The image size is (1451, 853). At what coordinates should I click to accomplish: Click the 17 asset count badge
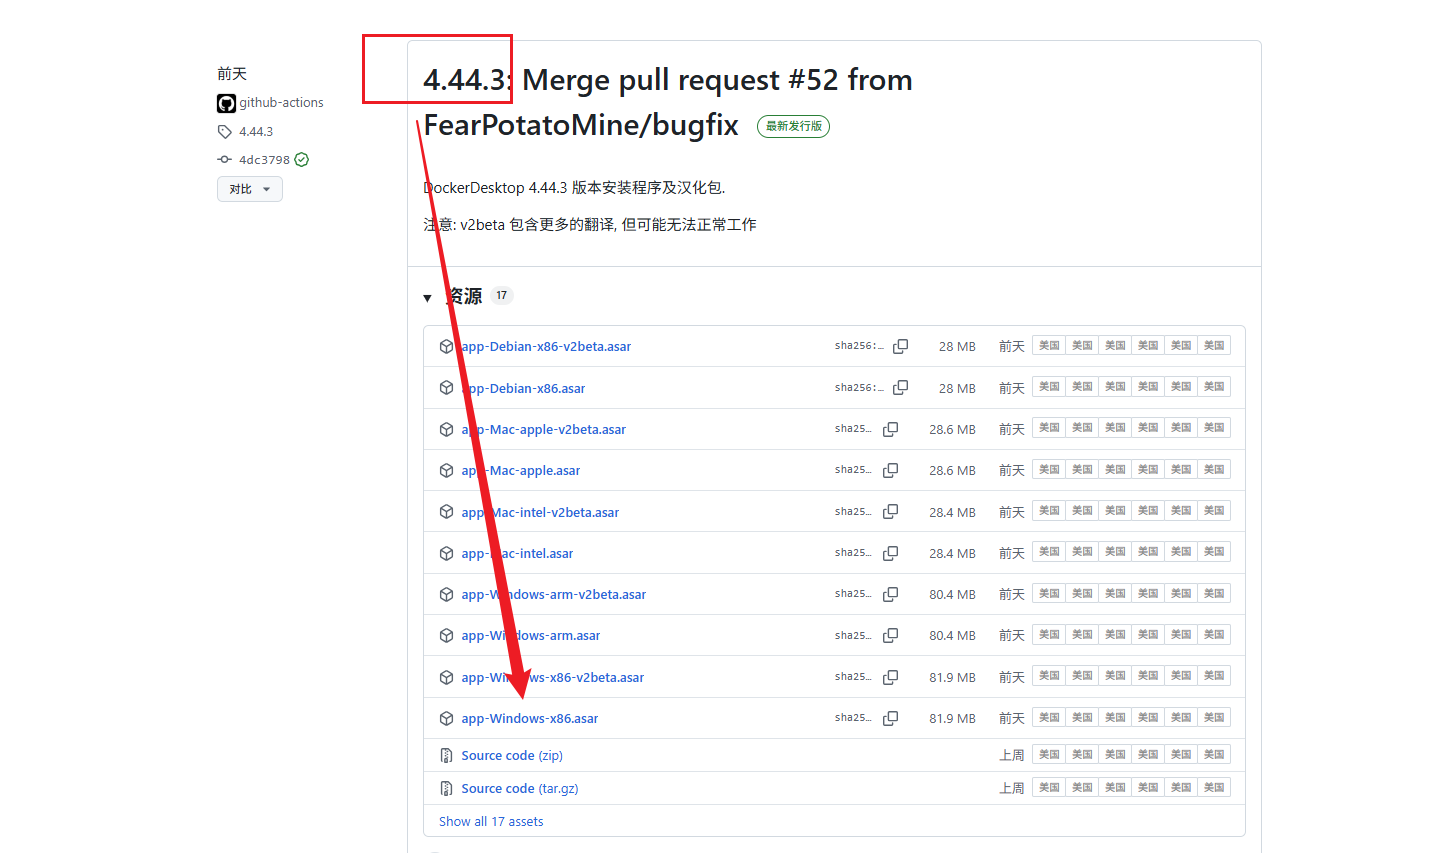pyautogui.click(x=501, y=295)
